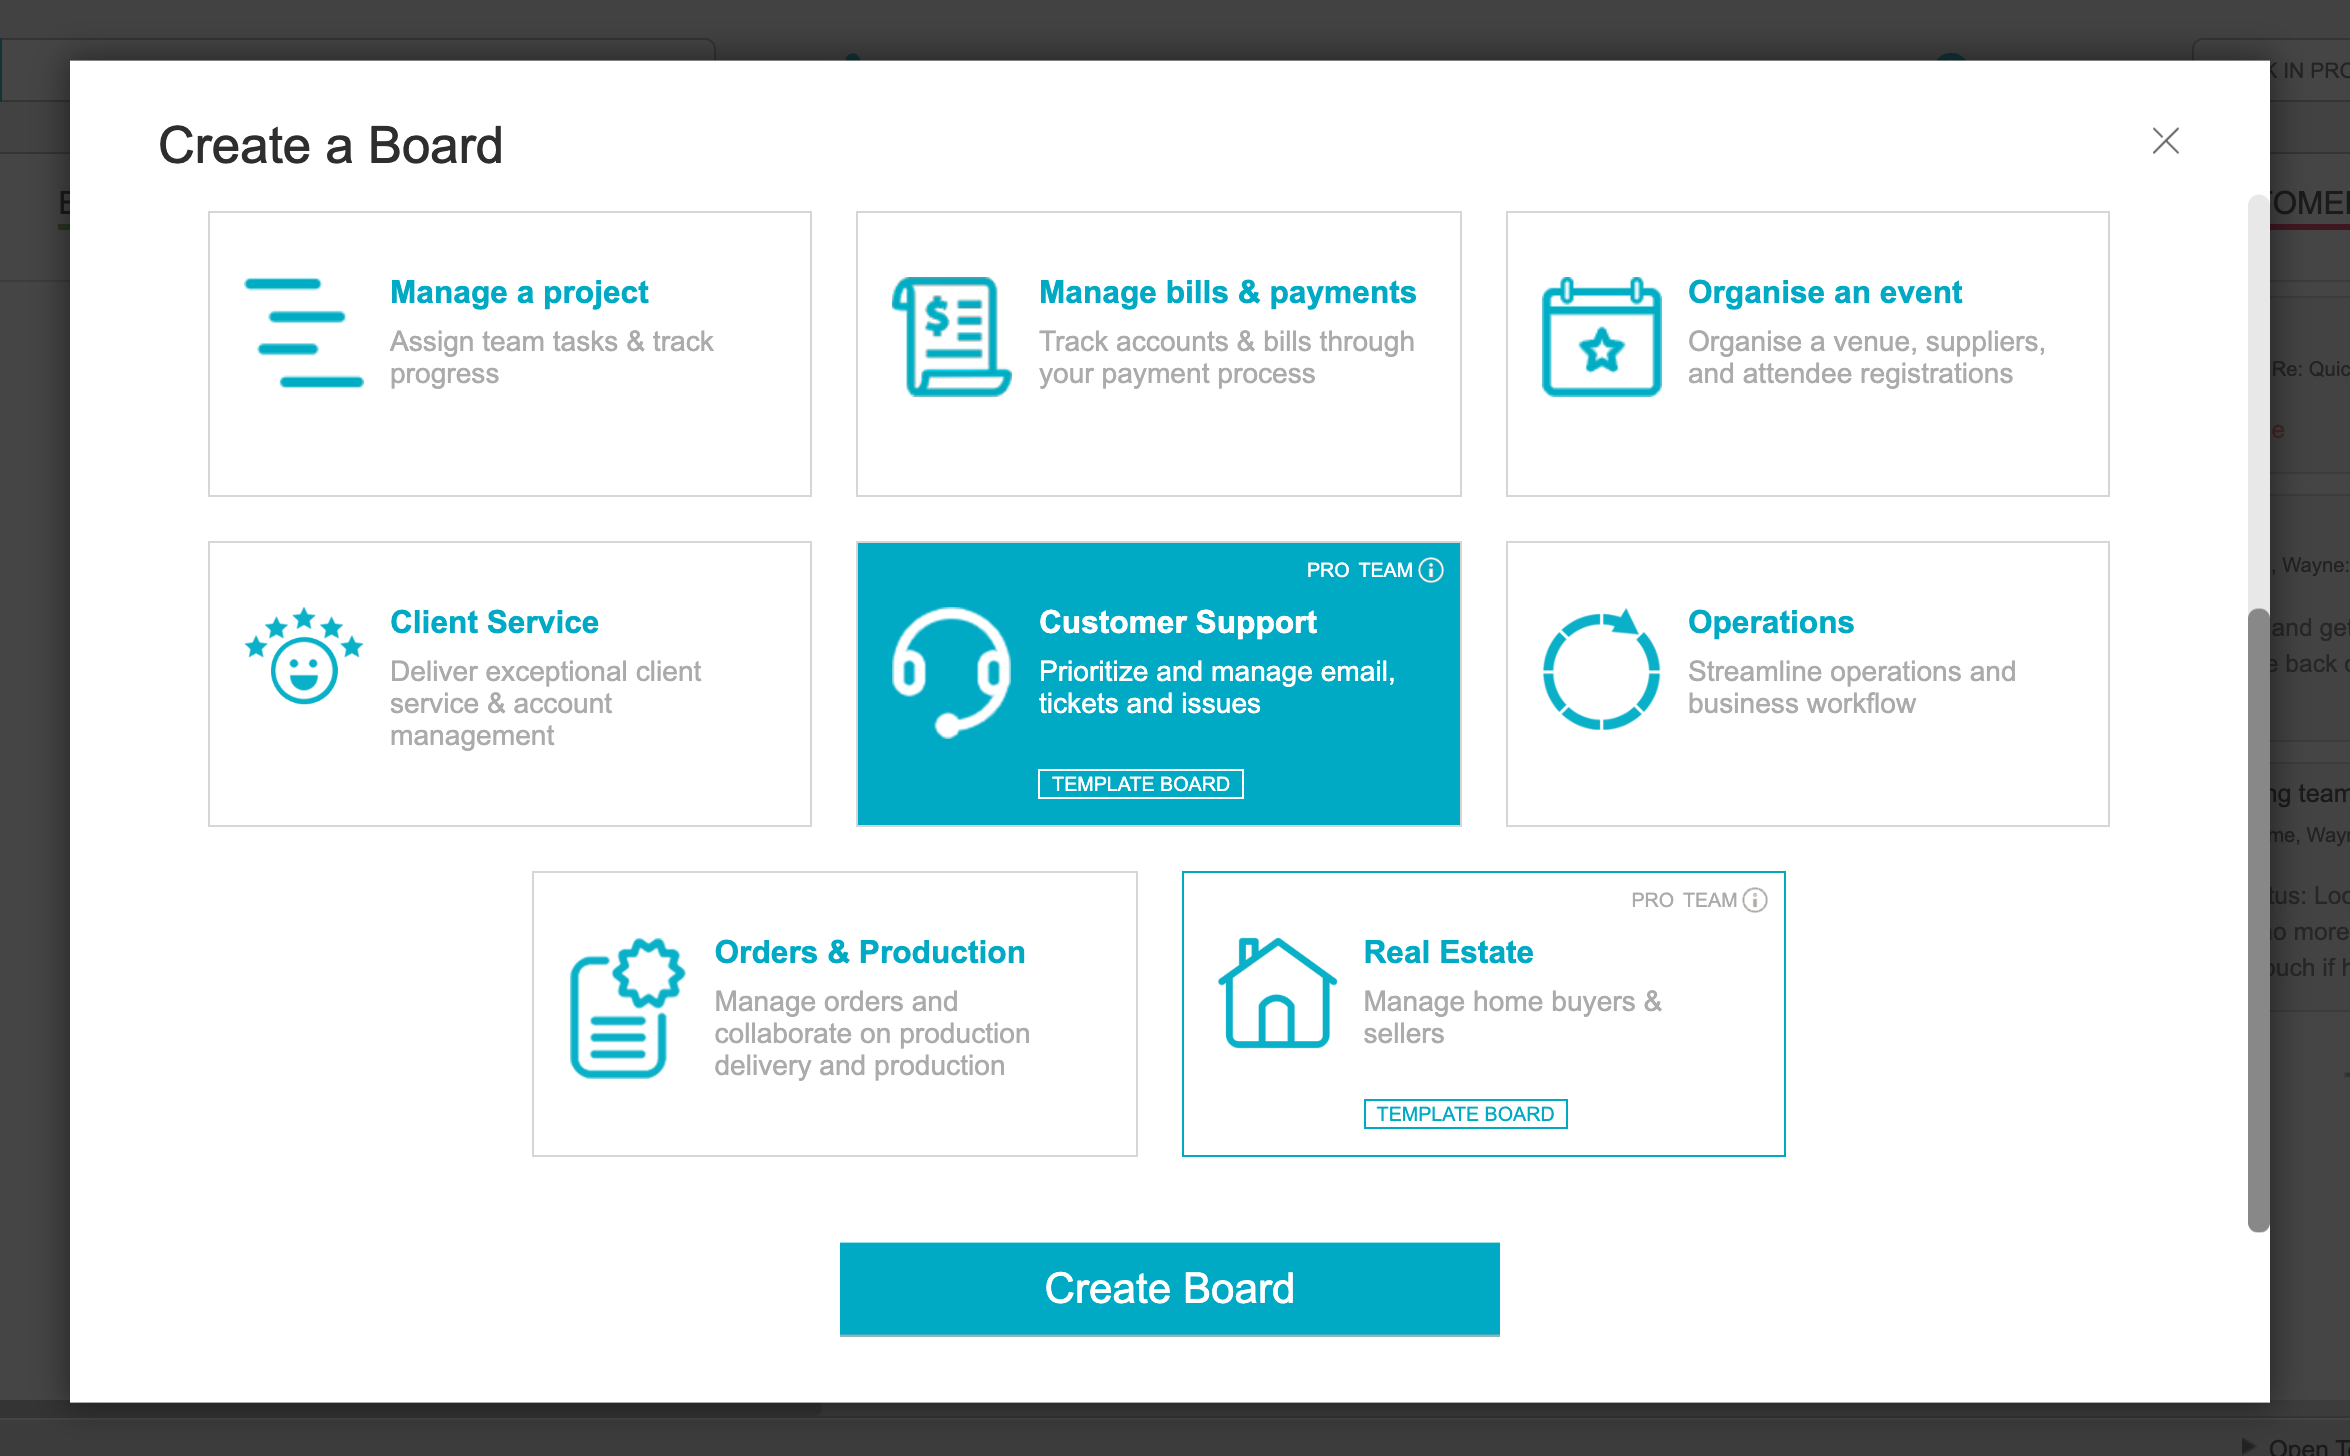Image resolution: width=2350 pixels, height=1456 pixels.
Task: Click the Manage a project Gantt icon
Action: tap(303, 333)
